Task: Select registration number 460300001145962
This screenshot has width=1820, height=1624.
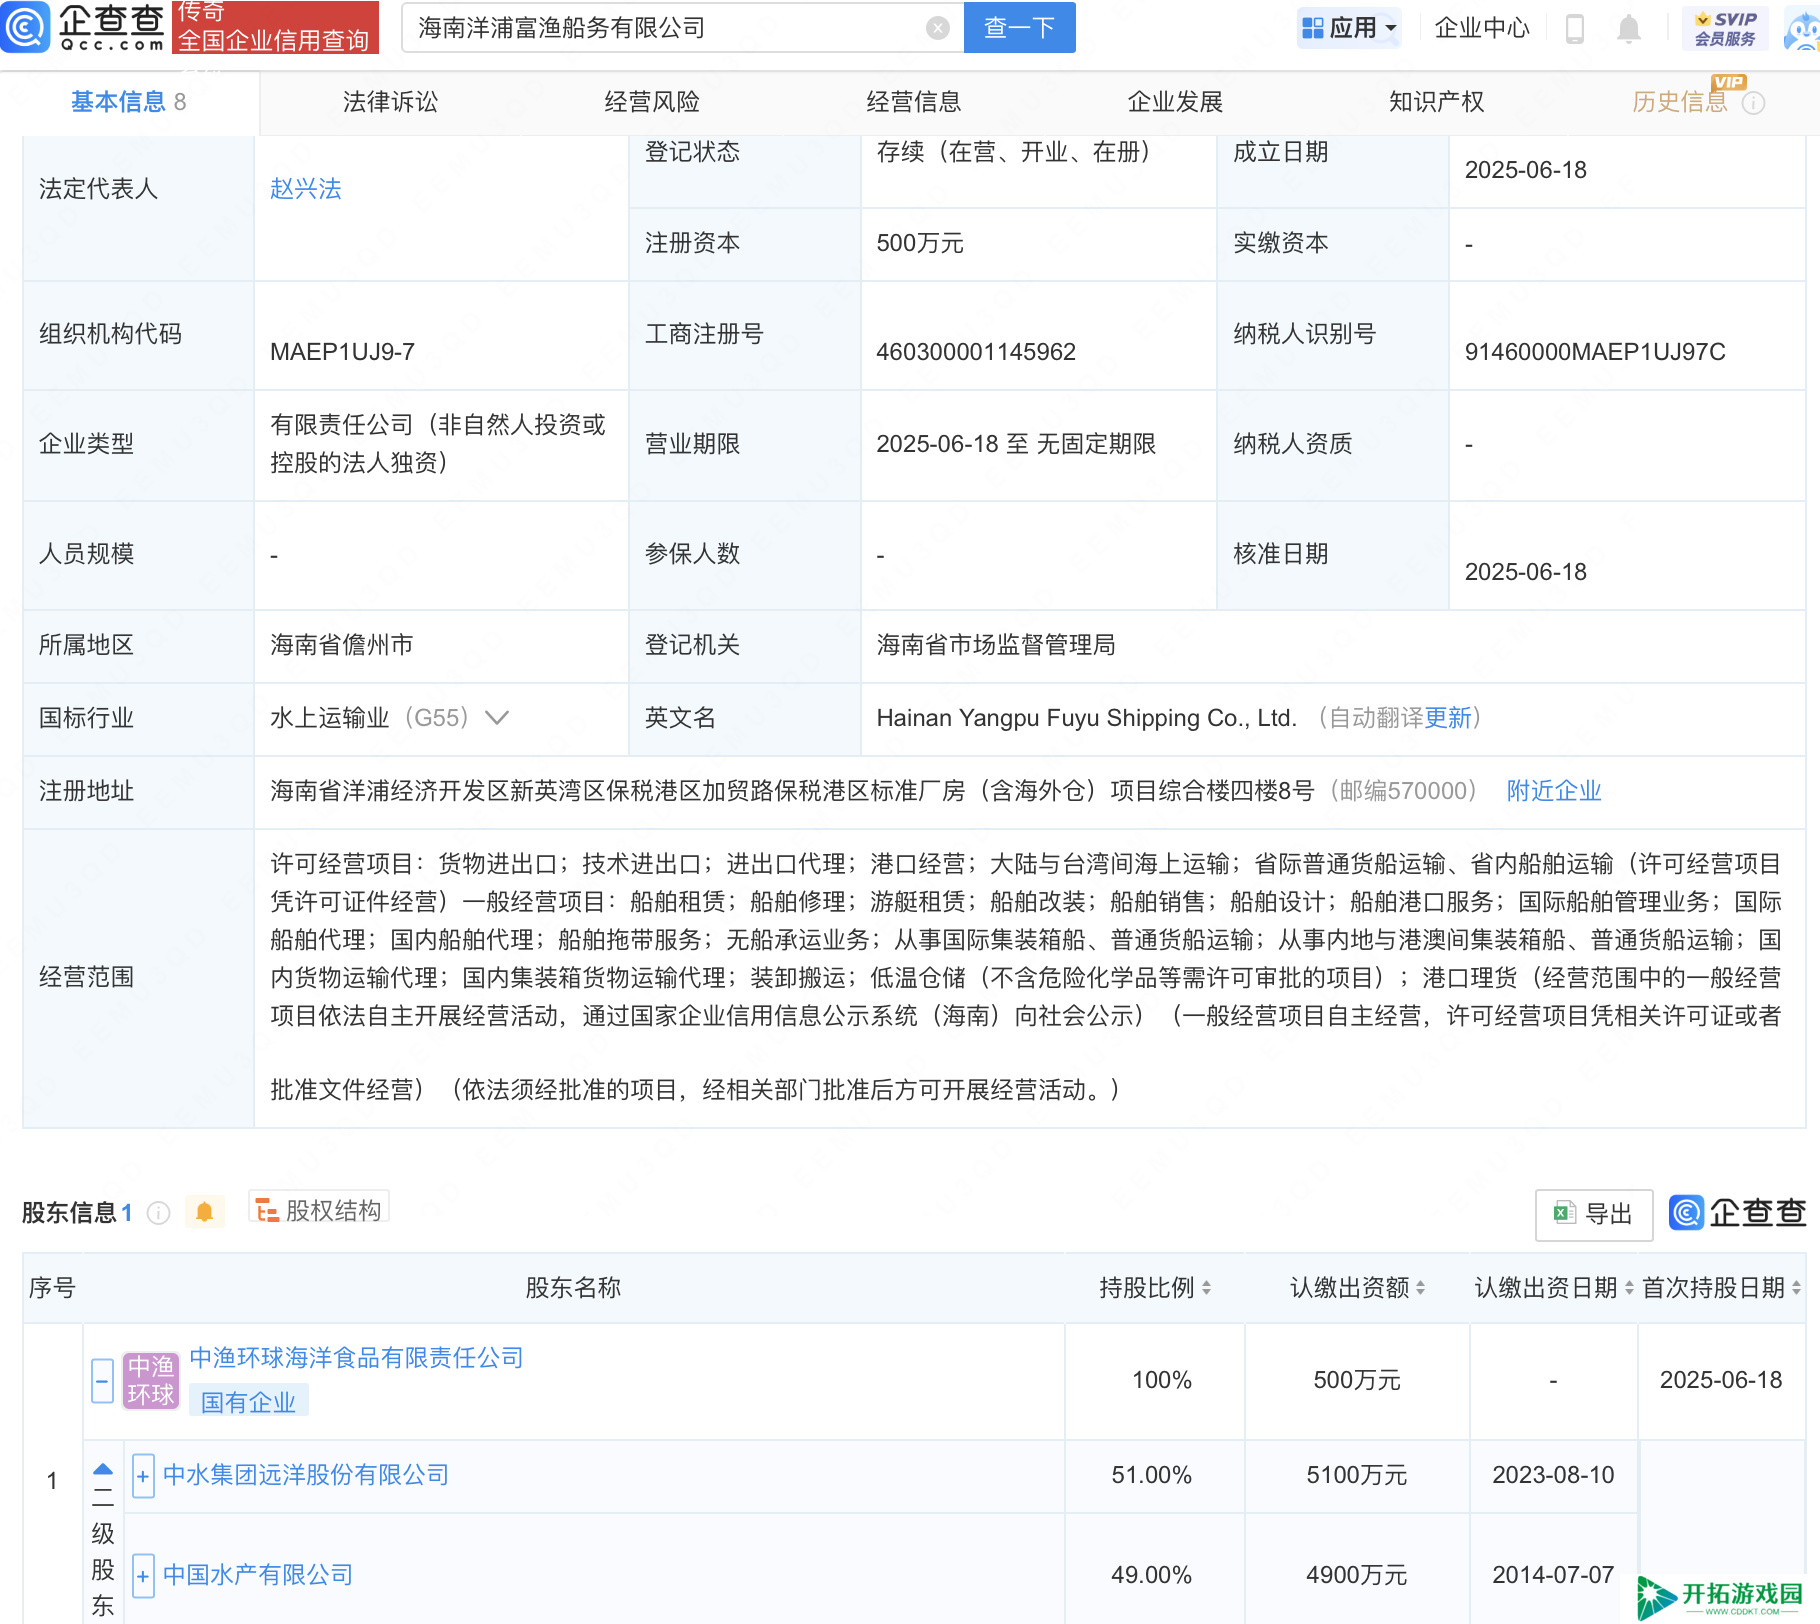Action: tap(976, 352)
